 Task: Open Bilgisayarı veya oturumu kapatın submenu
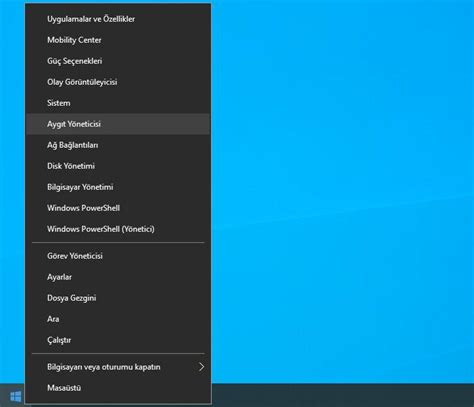[118, 367]
